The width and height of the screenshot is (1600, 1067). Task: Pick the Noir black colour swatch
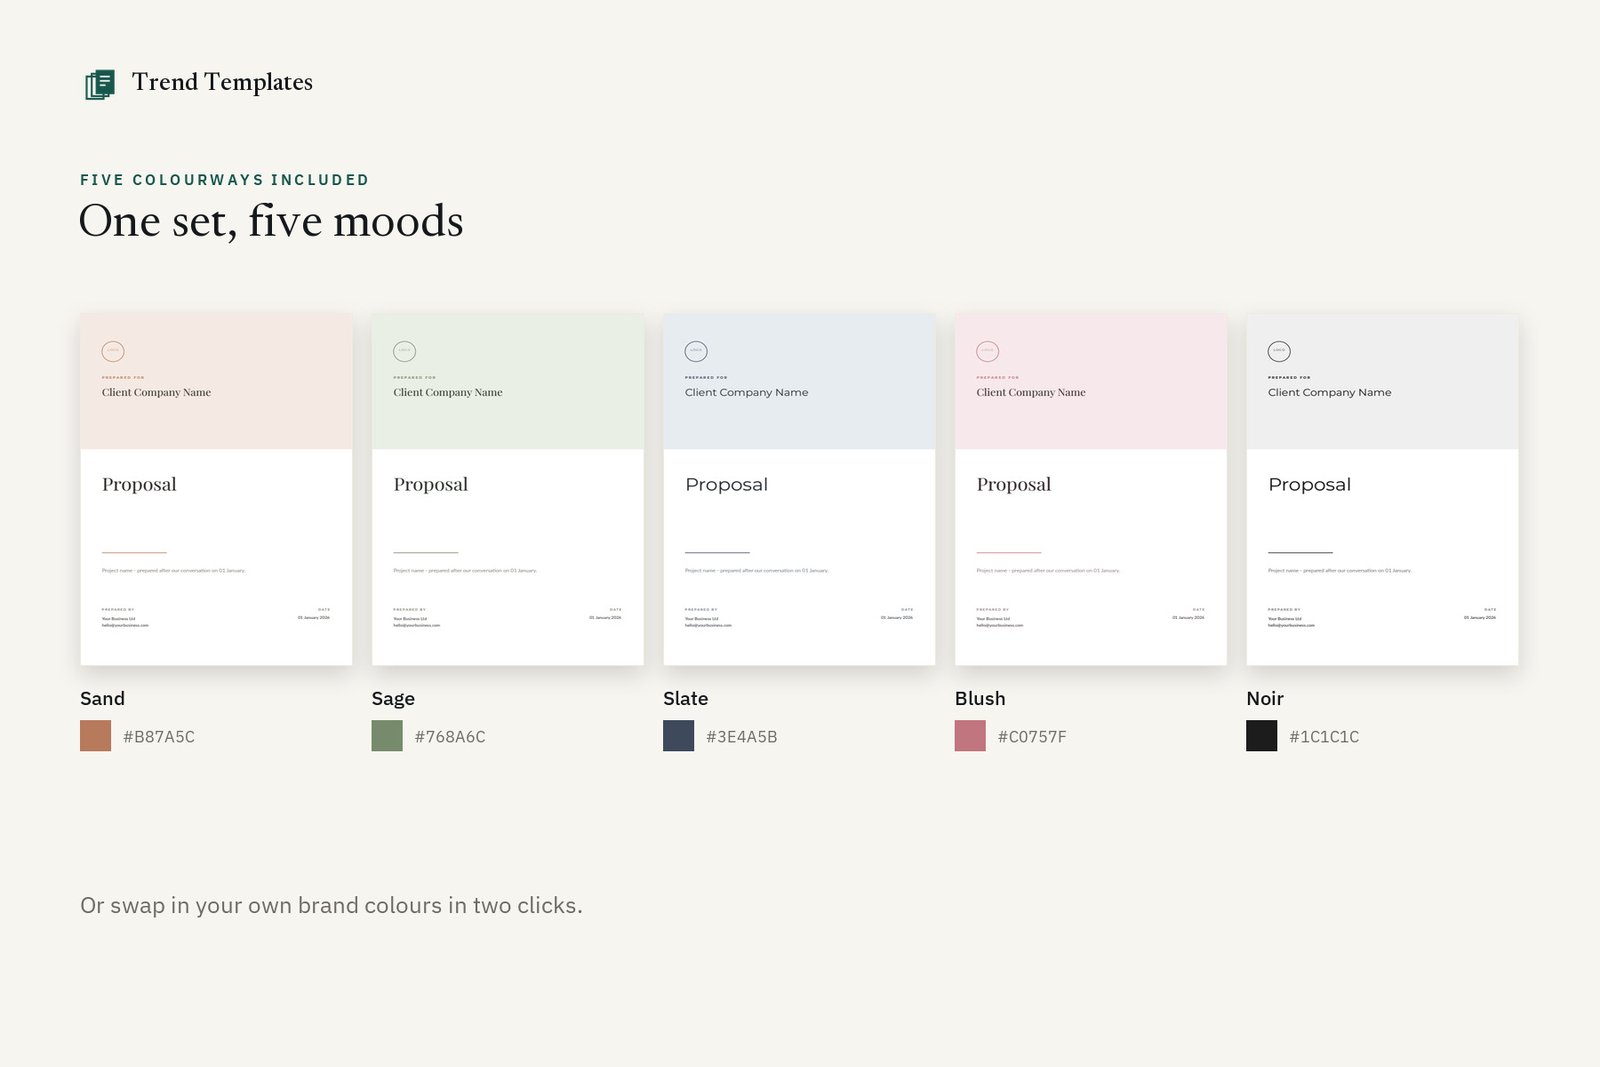1262,736
